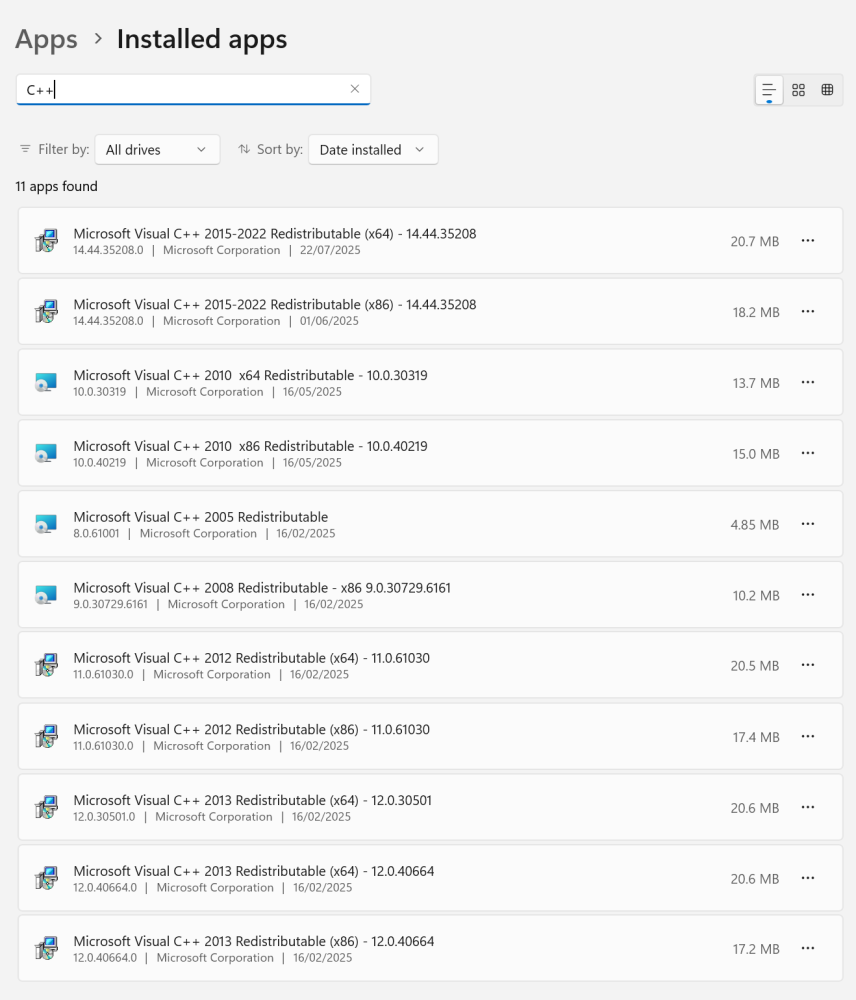Open more options for Visual C++ 2010 x64
This screenshot has height=1000, width=856.
point(808,382)
